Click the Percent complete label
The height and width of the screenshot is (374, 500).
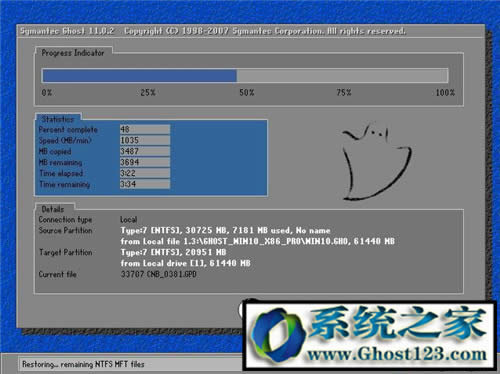(x=68, y=130)
